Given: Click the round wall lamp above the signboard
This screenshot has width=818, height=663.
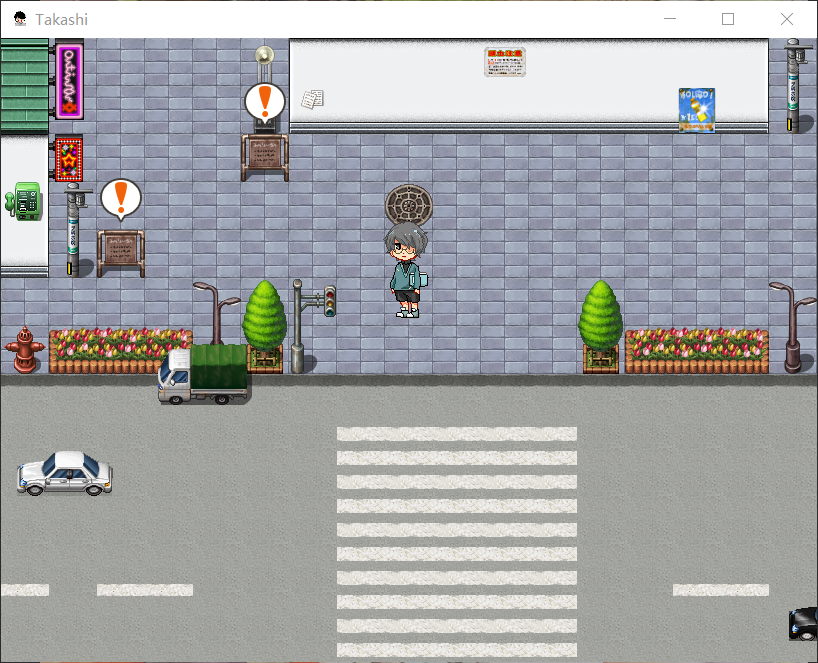Looking at the screenshot, I should click(x=264, y=56).
